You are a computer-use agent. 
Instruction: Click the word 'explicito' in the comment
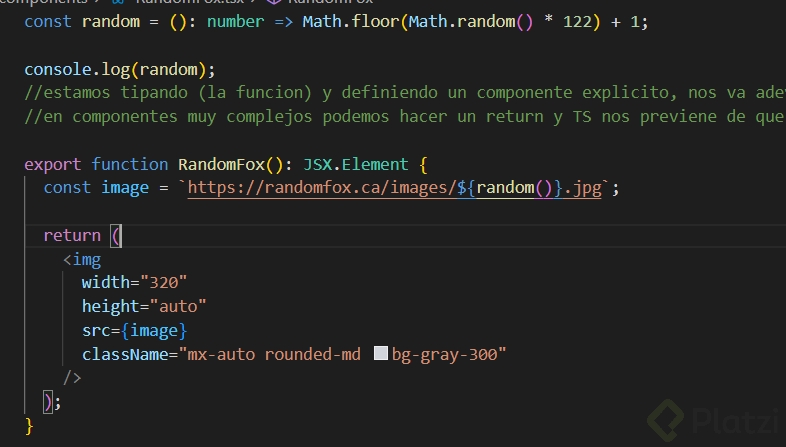click(625, 93)
